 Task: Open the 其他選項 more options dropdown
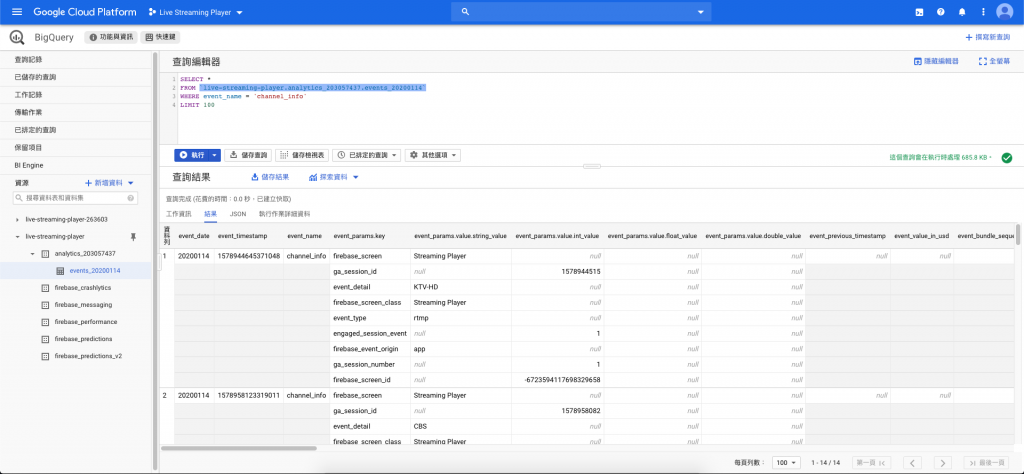click(x=433, y=155)
